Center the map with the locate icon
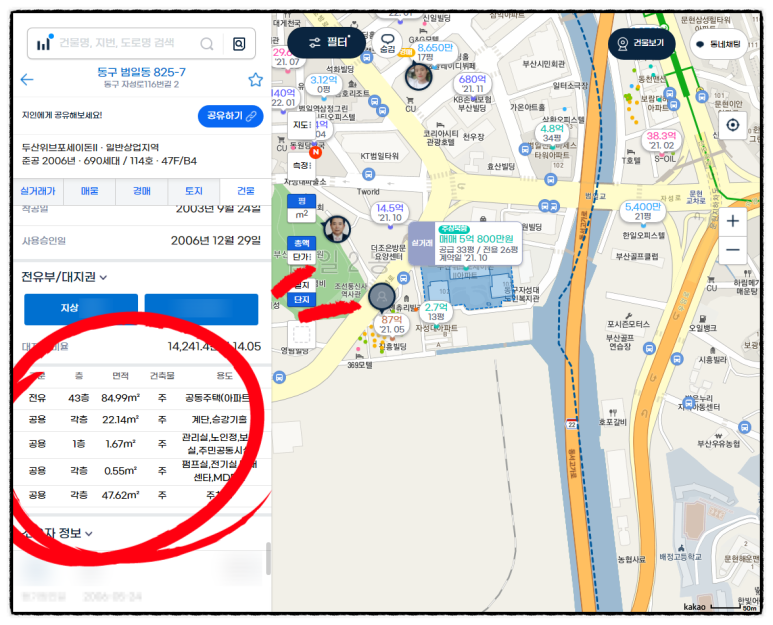This screenshot has width=773, height=625. point(733,125)
